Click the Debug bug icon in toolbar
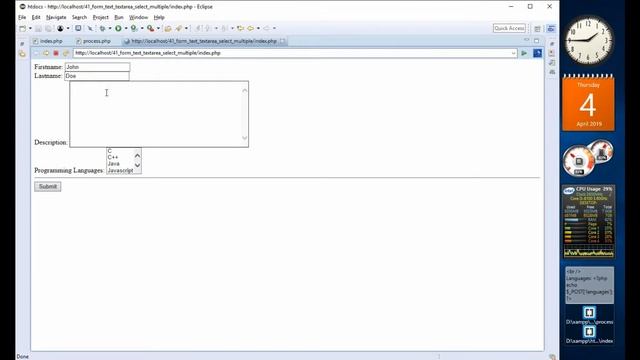This screenshot has height=360, width=640. coord(102,29)
